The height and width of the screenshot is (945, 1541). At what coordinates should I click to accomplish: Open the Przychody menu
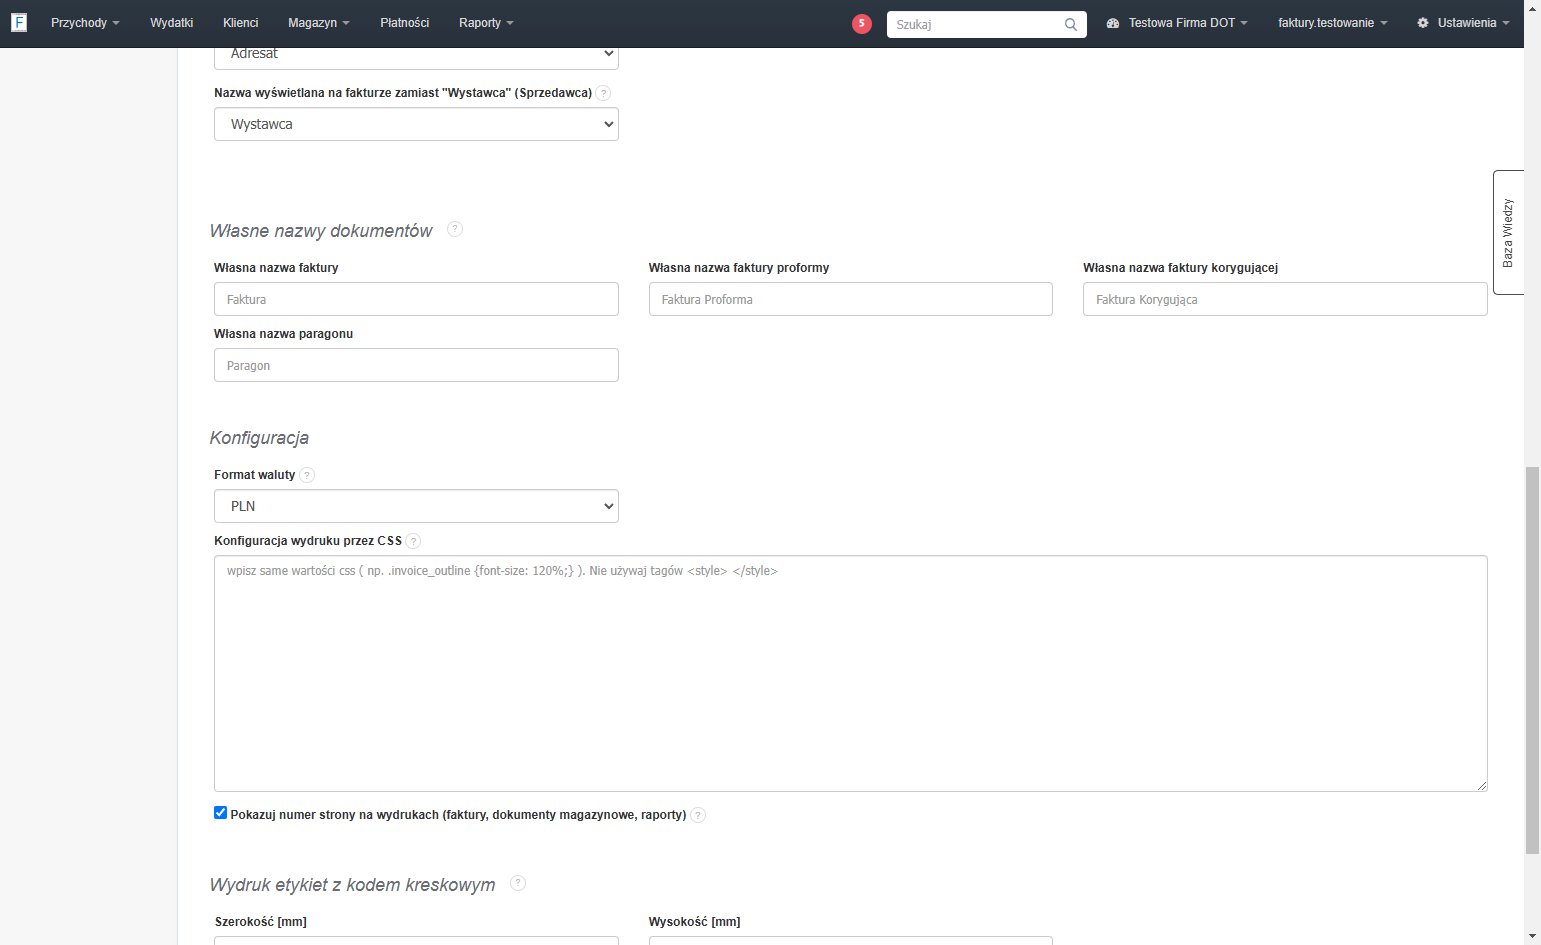pos(85,23)
